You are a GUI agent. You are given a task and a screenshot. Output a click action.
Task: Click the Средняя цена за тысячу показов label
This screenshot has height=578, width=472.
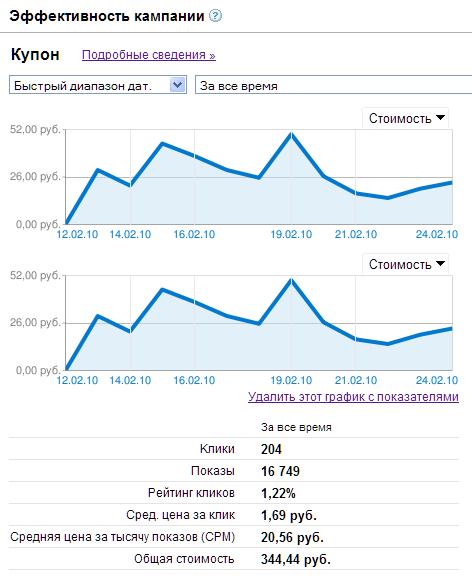(122, 537)
